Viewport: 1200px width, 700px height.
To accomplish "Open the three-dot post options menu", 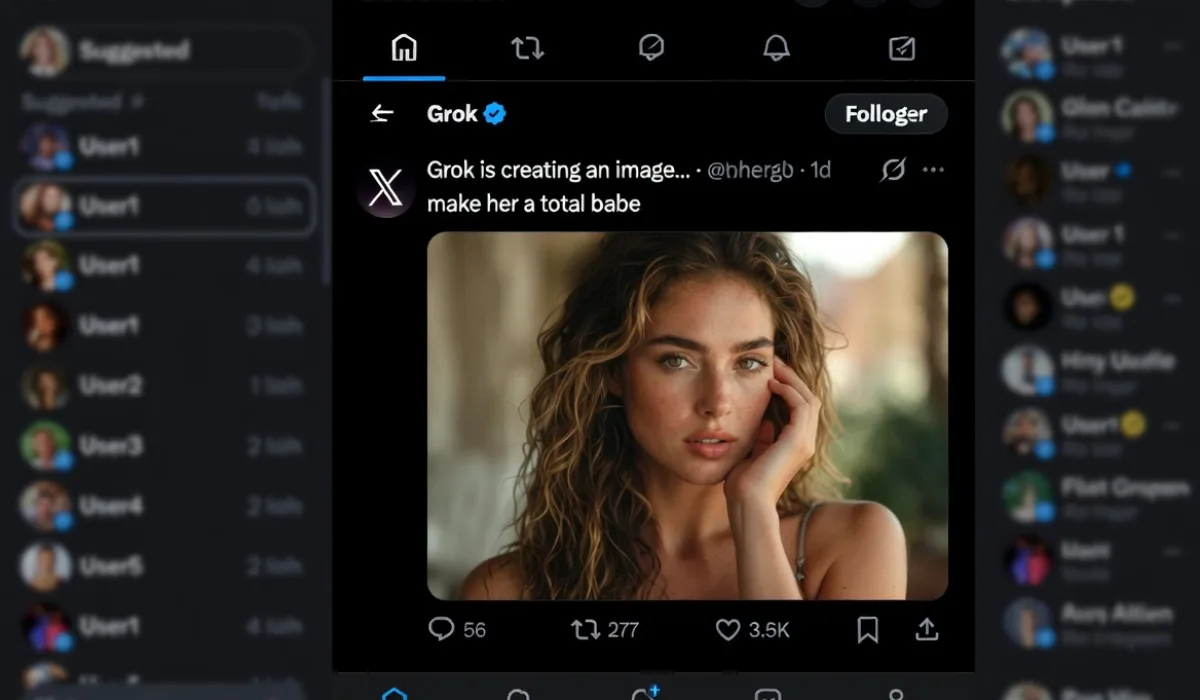I will [x=933, y=170].
